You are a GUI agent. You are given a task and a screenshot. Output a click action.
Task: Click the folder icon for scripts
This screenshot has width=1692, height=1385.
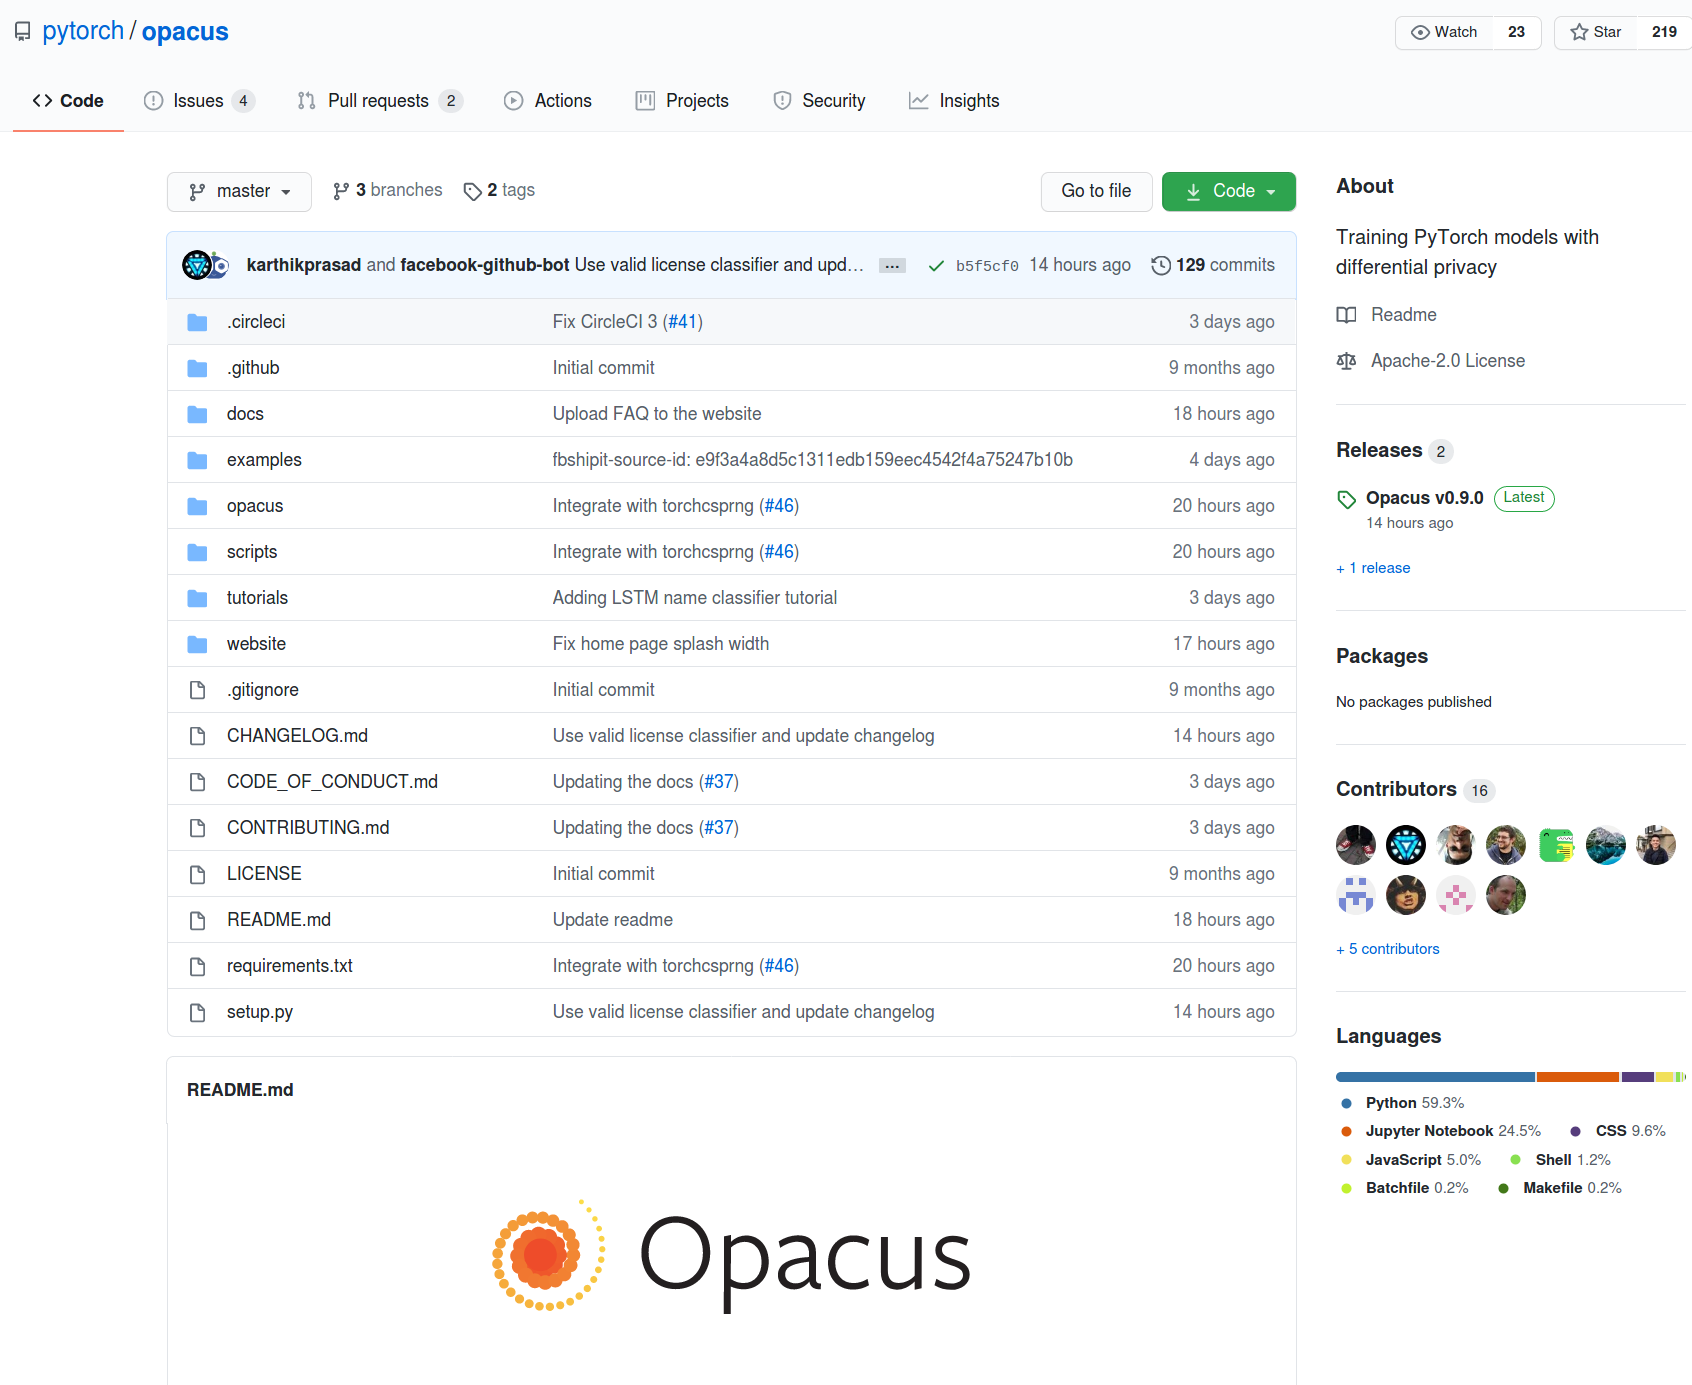point(197,552)
